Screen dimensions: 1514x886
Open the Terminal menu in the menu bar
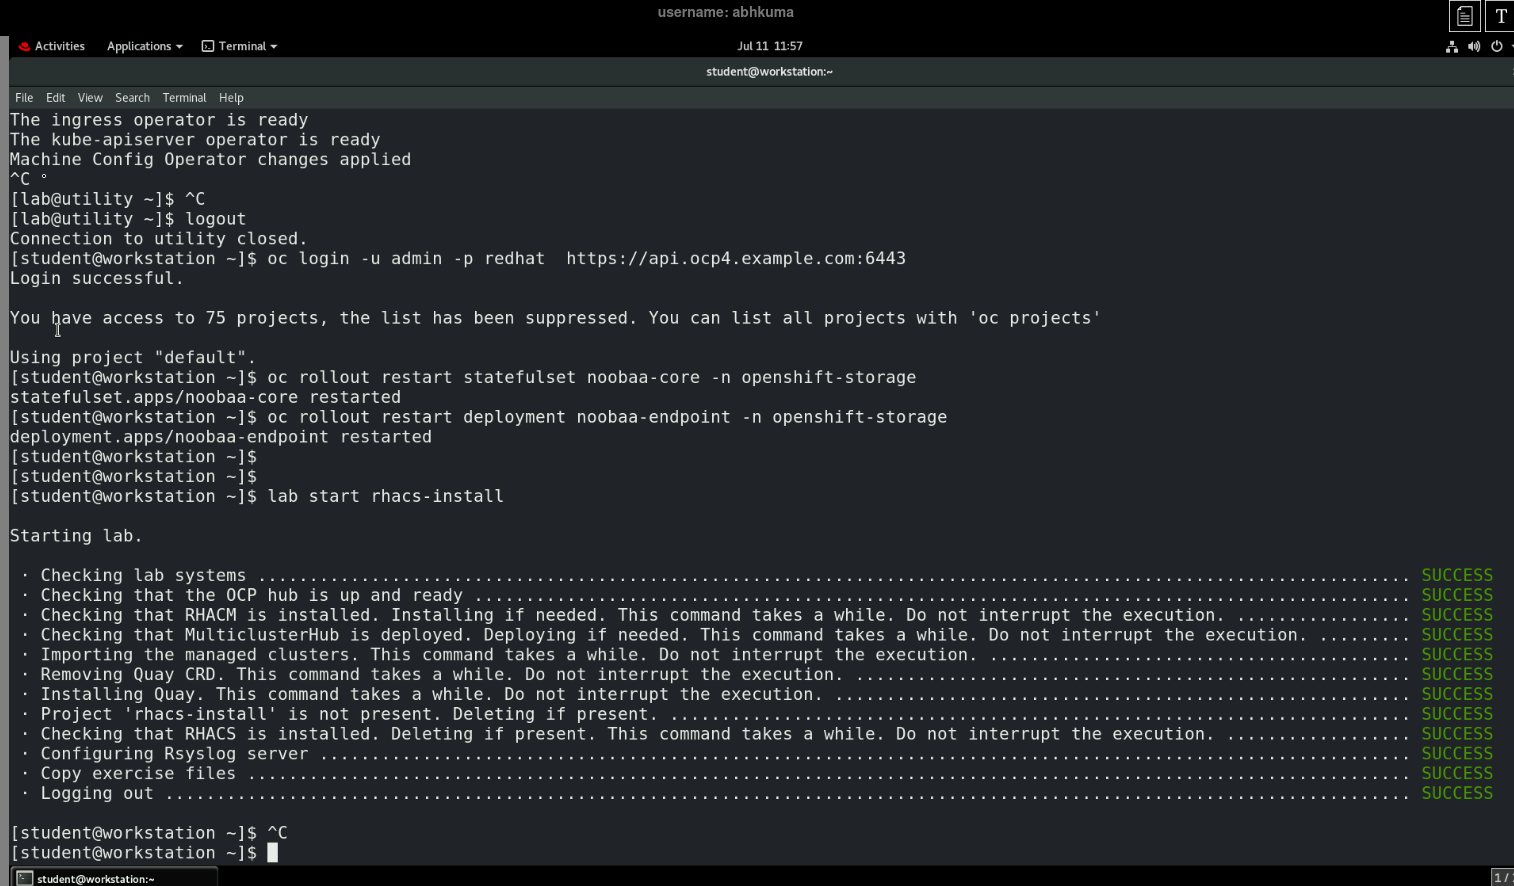(184, 98)
